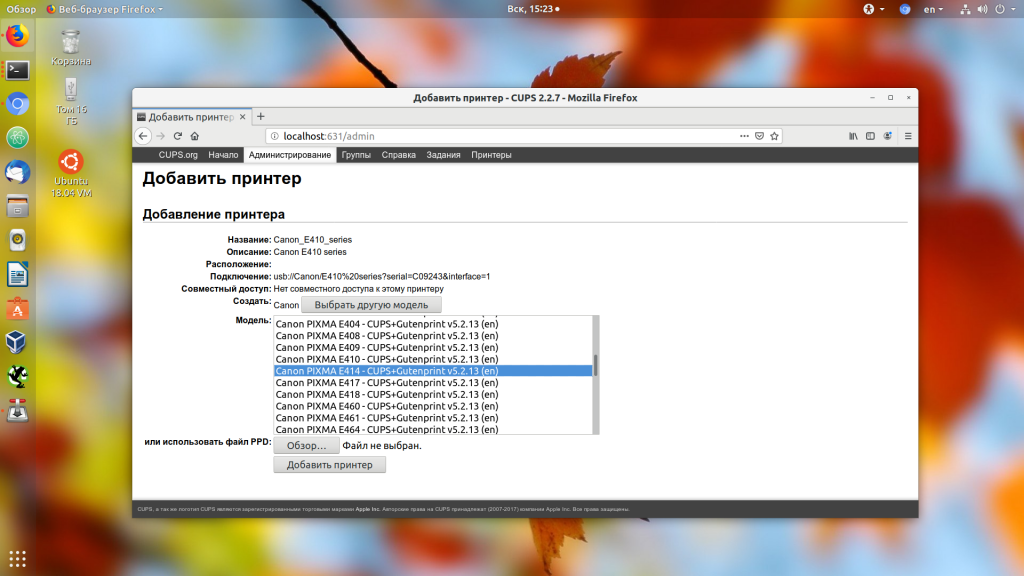
Task: Click Выбрать другую модель button
Action: [x=371, y=305]
